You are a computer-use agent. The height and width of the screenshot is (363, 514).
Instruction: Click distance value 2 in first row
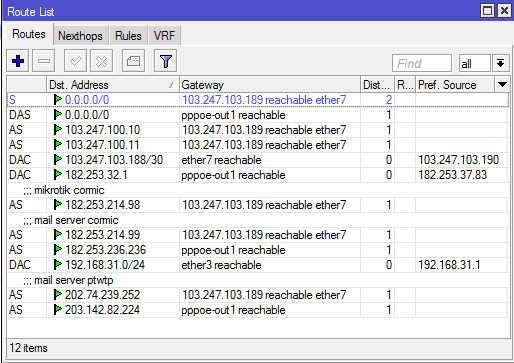pyautogui.click(x=389, y=100)
